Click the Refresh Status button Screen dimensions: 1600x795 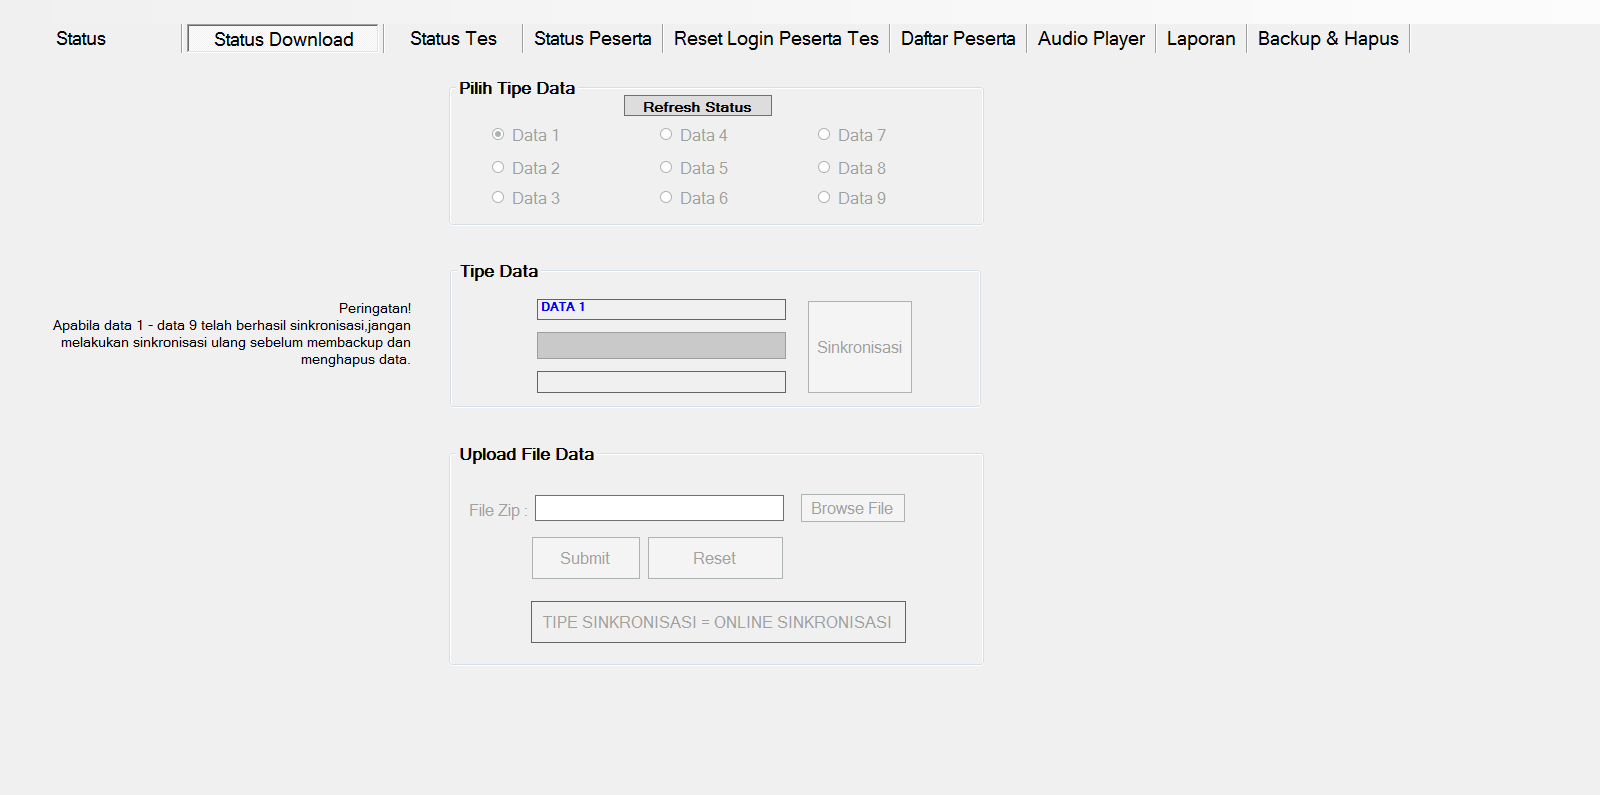coord(697,107)
